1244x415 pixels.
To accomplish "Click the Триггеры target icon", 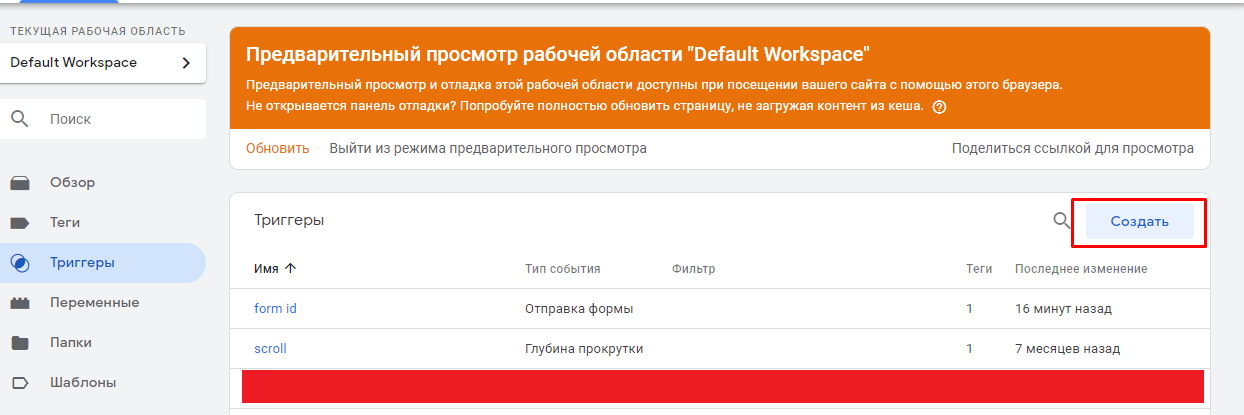I will tap(20, 263).
